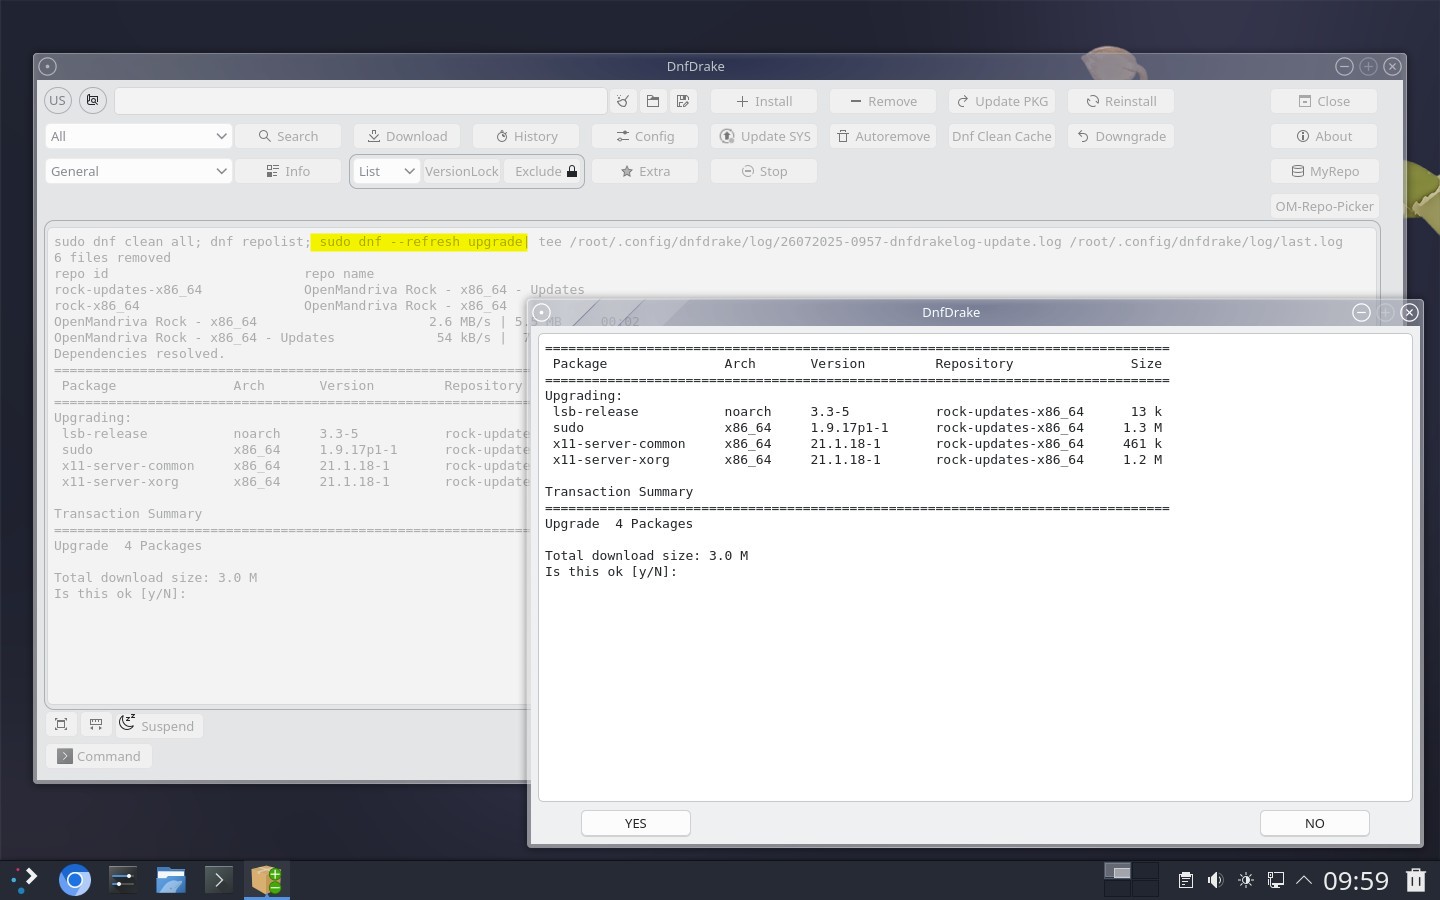Click the Stop button
Screen dimensions: 1440x900
(764, 171)
